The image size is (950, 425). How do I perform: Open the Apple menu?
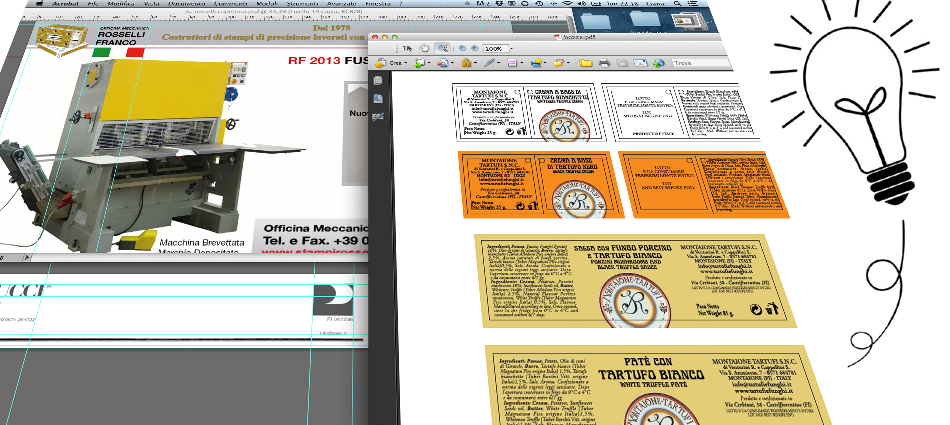(x=39, y=4)
